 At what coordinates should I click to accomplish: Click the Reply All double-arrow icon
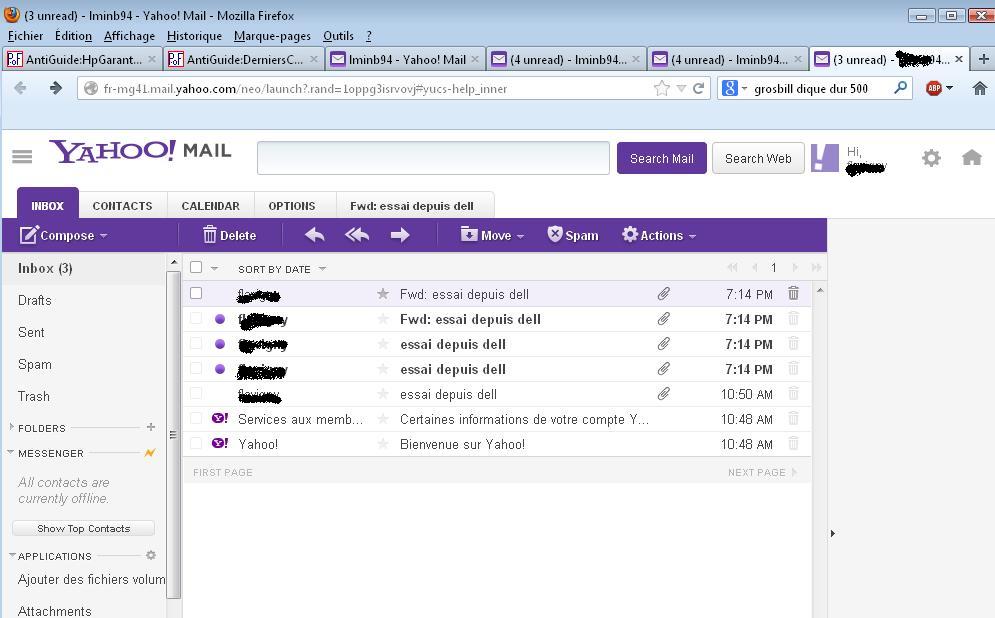click(x=357, y=235)
